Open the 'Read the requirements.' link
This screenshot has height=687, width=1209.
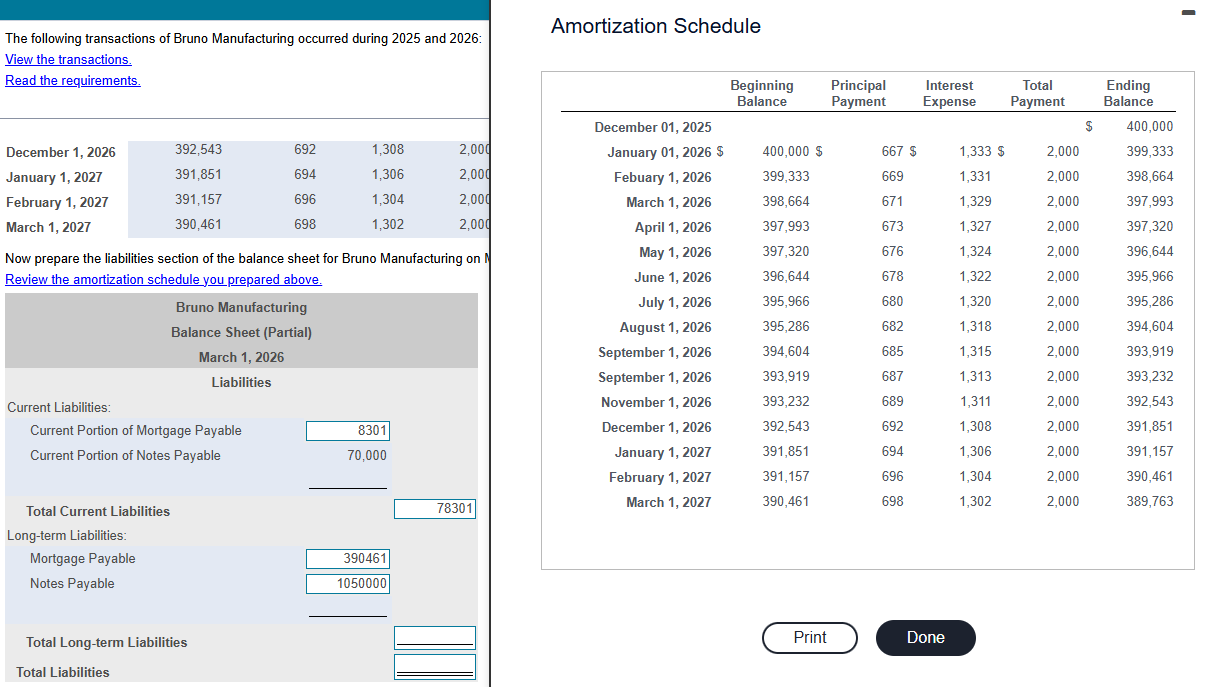point(73,80)
